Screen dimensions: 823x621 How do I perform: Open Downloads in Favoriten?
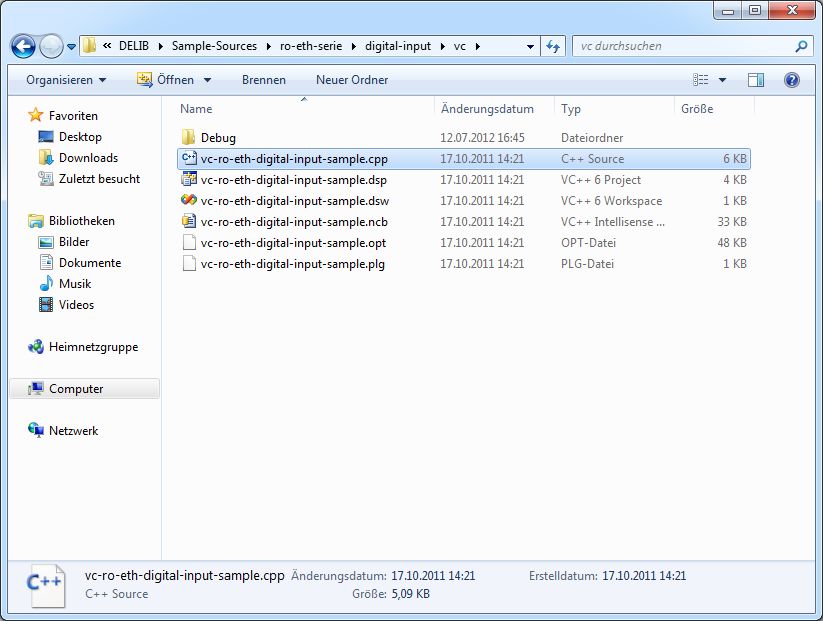(x=88, y=158)
